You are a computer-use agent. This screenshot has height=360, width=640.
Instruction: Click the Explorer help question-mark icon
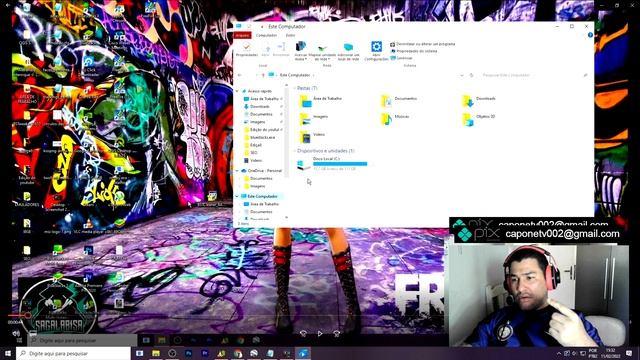click(590, 35)
